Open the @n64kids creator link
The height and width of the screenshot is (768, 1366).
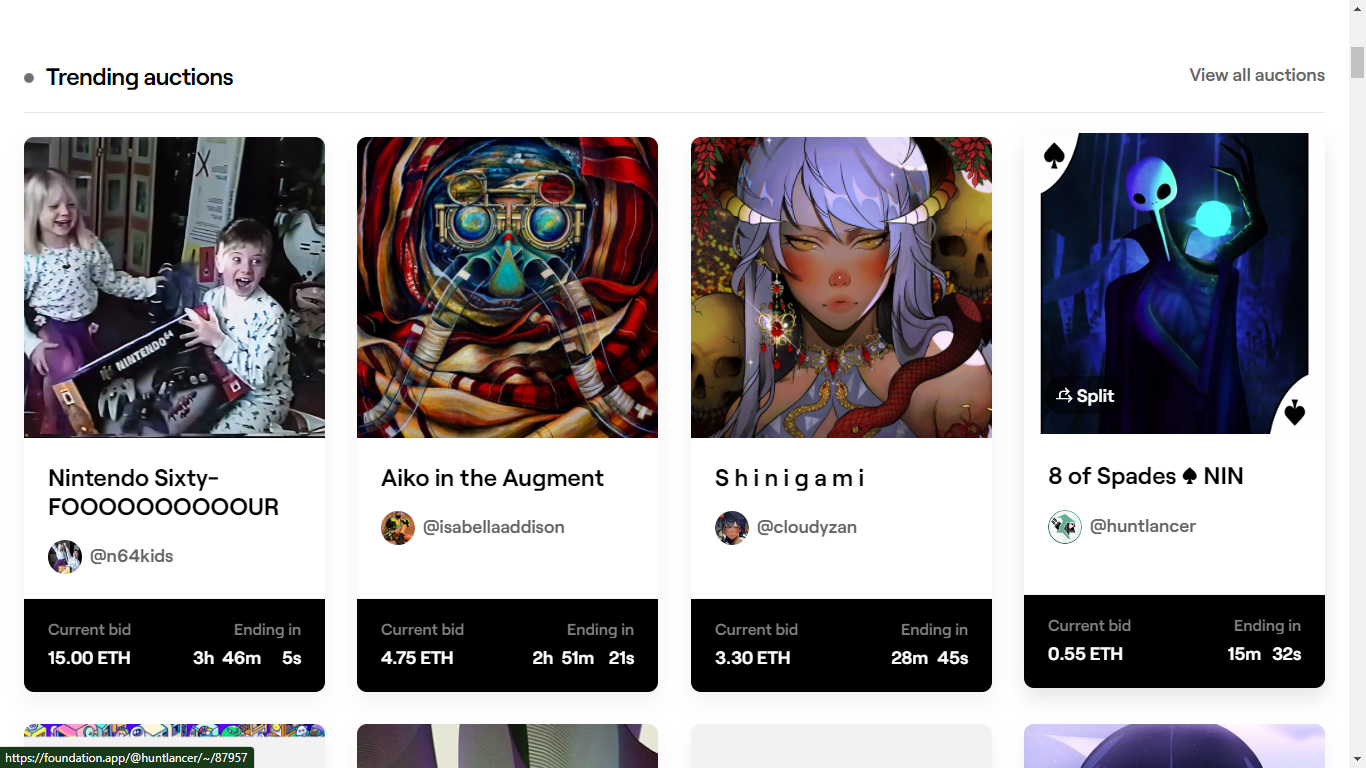pos(132,556)
